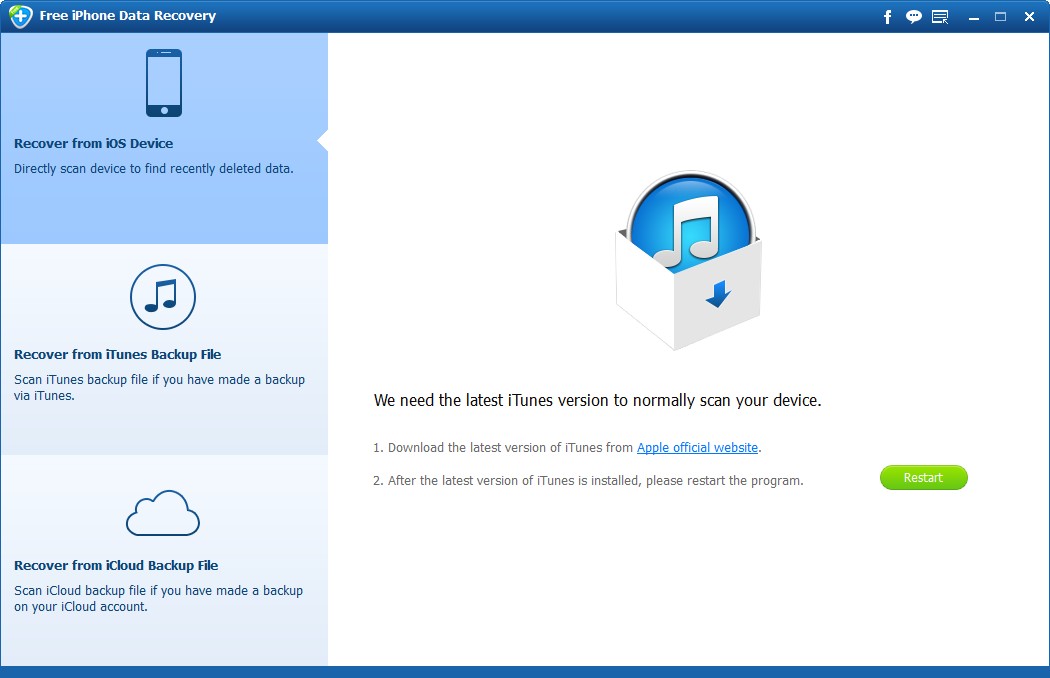Click the iTunes music note icon
1050x678 pixels.
(x=163, y=296)
